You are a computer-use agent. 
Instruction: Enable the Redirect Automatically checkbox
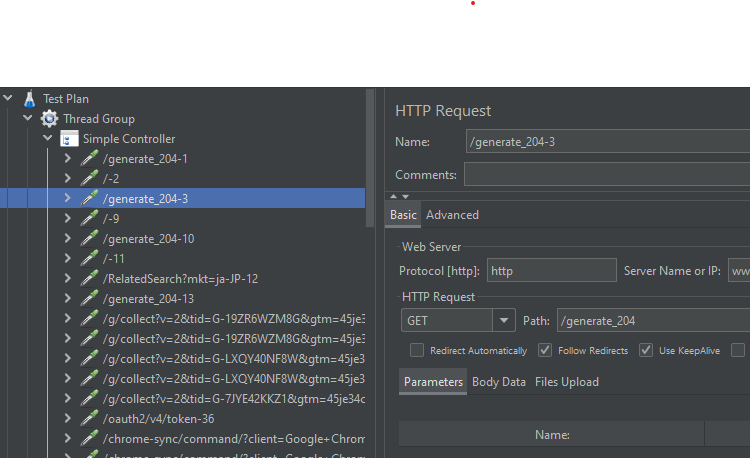point(417,351)
